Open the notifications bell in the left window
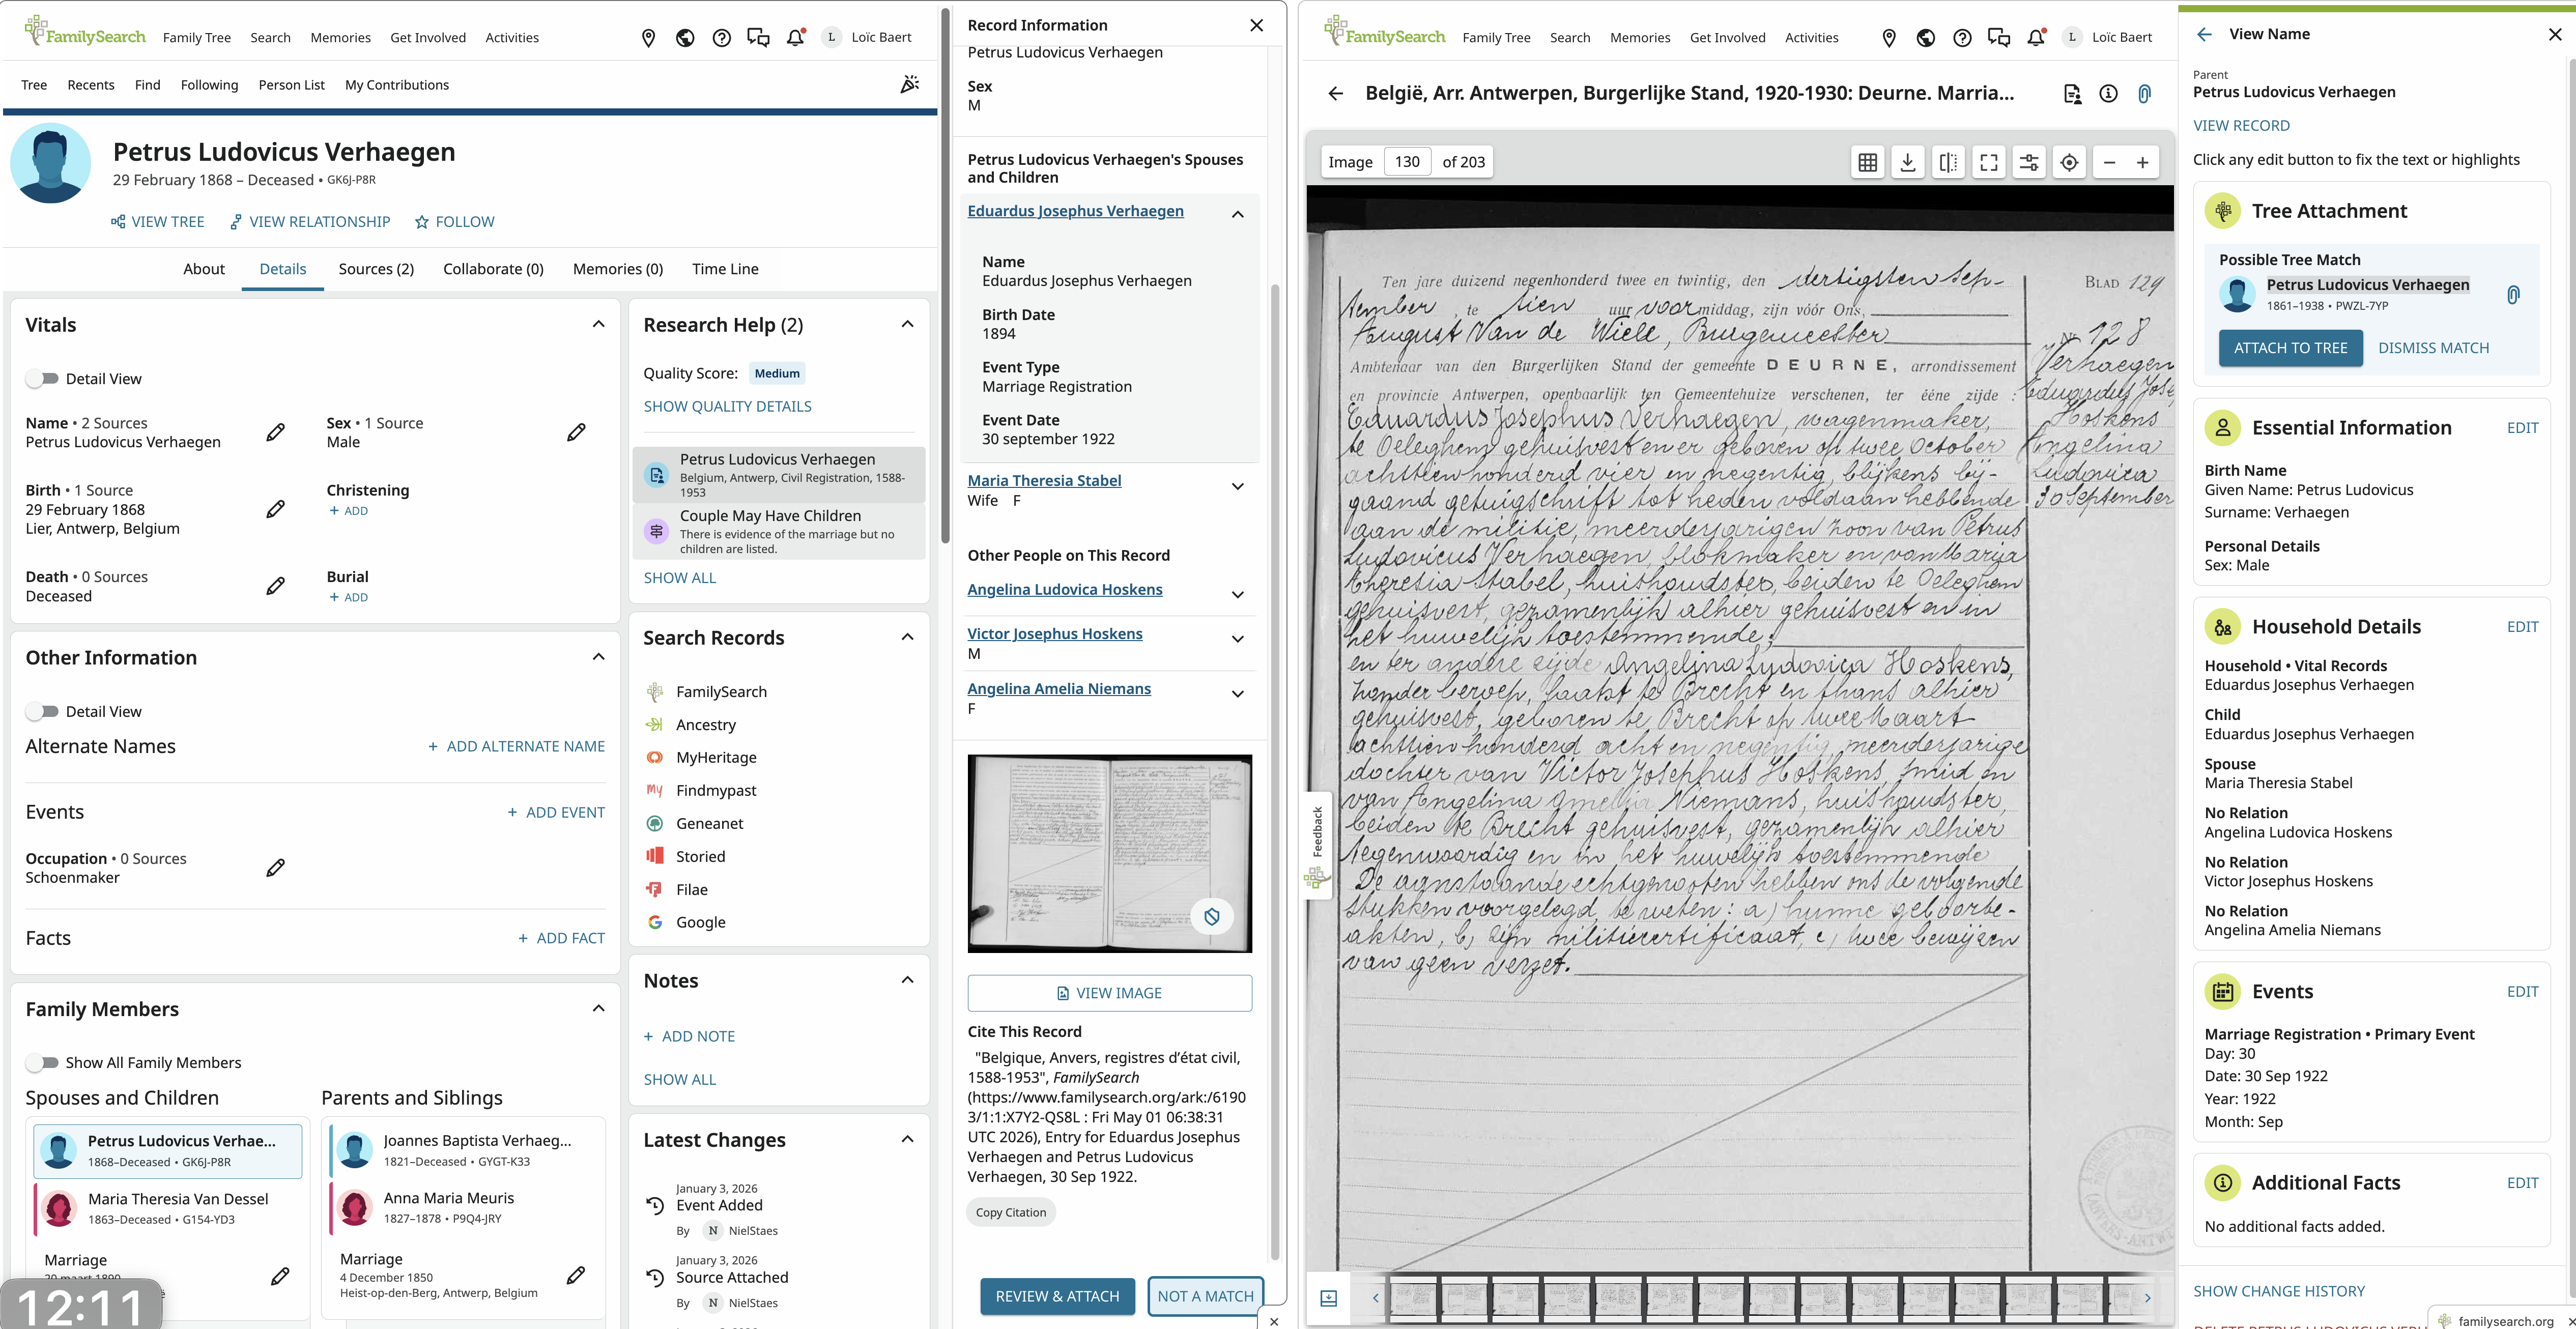 [795, 38]
